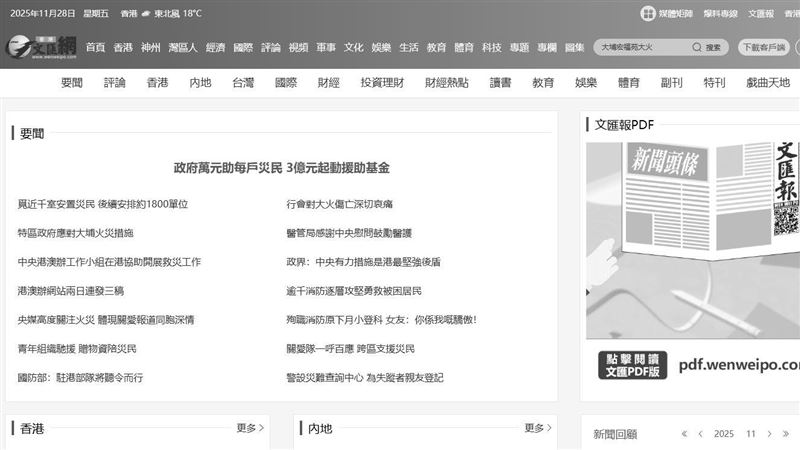Click the month 11 in 新聞回顧
This screenshot has height=450, width=800.
click(751, 434)
